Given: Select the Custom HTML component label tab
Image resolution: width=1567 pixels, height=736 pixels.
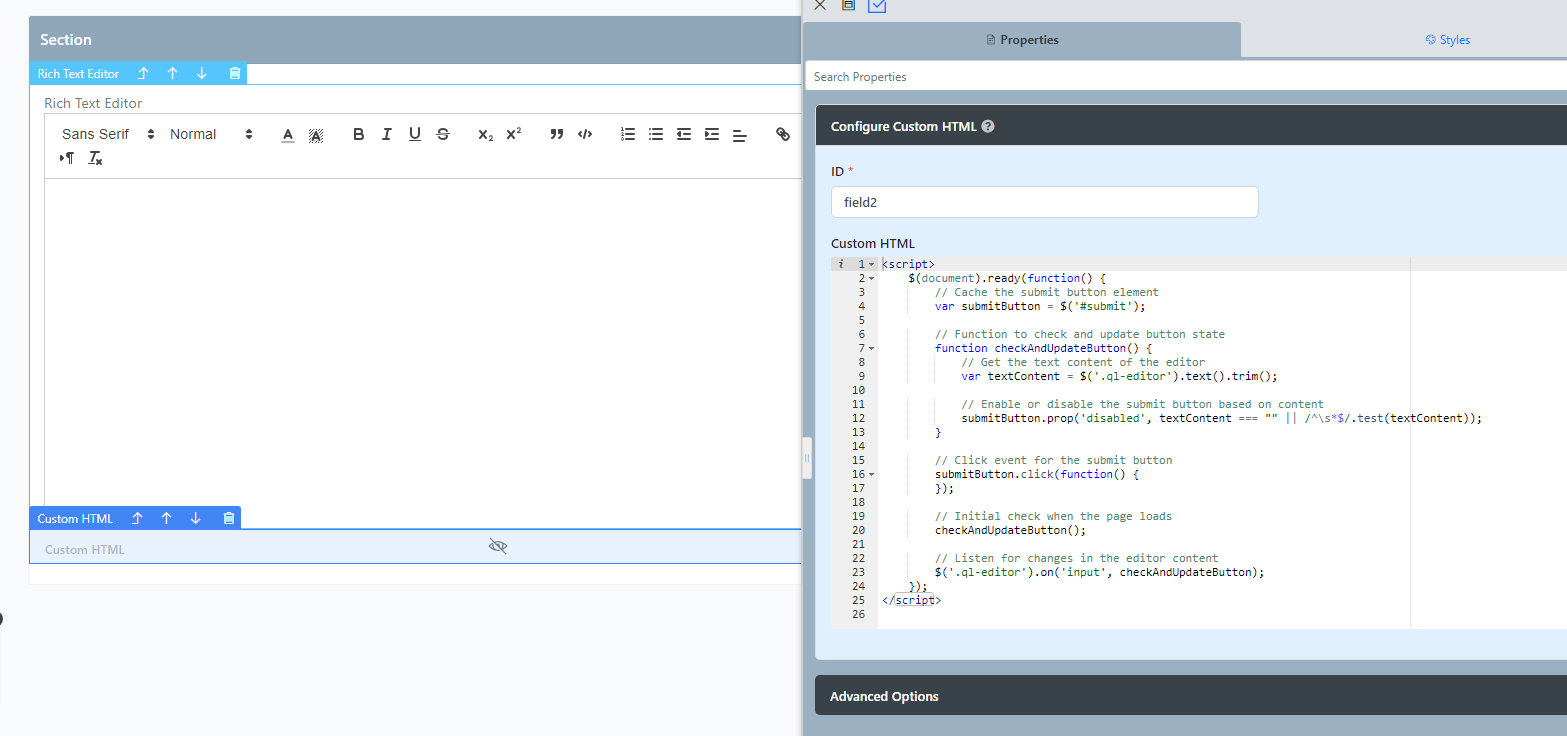Looking at the screenshot, I should pyautogui.click(x=75, y=518).
